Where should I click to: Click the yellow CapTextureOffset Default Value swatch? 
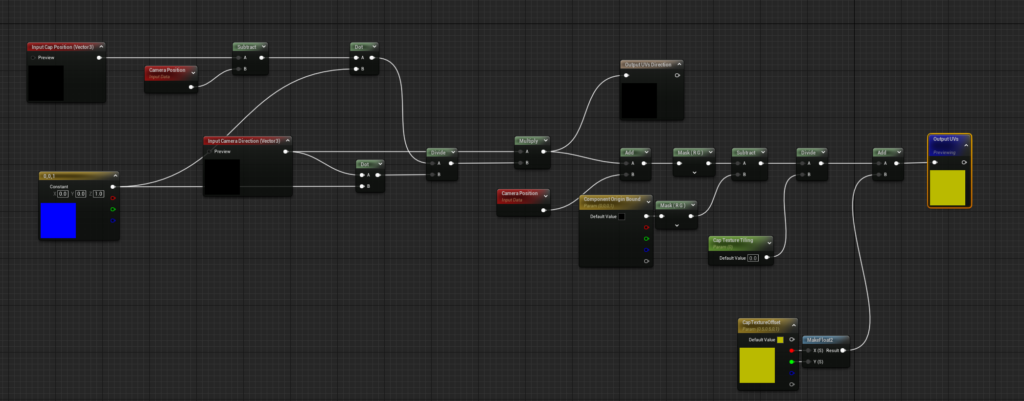(780, 340)
